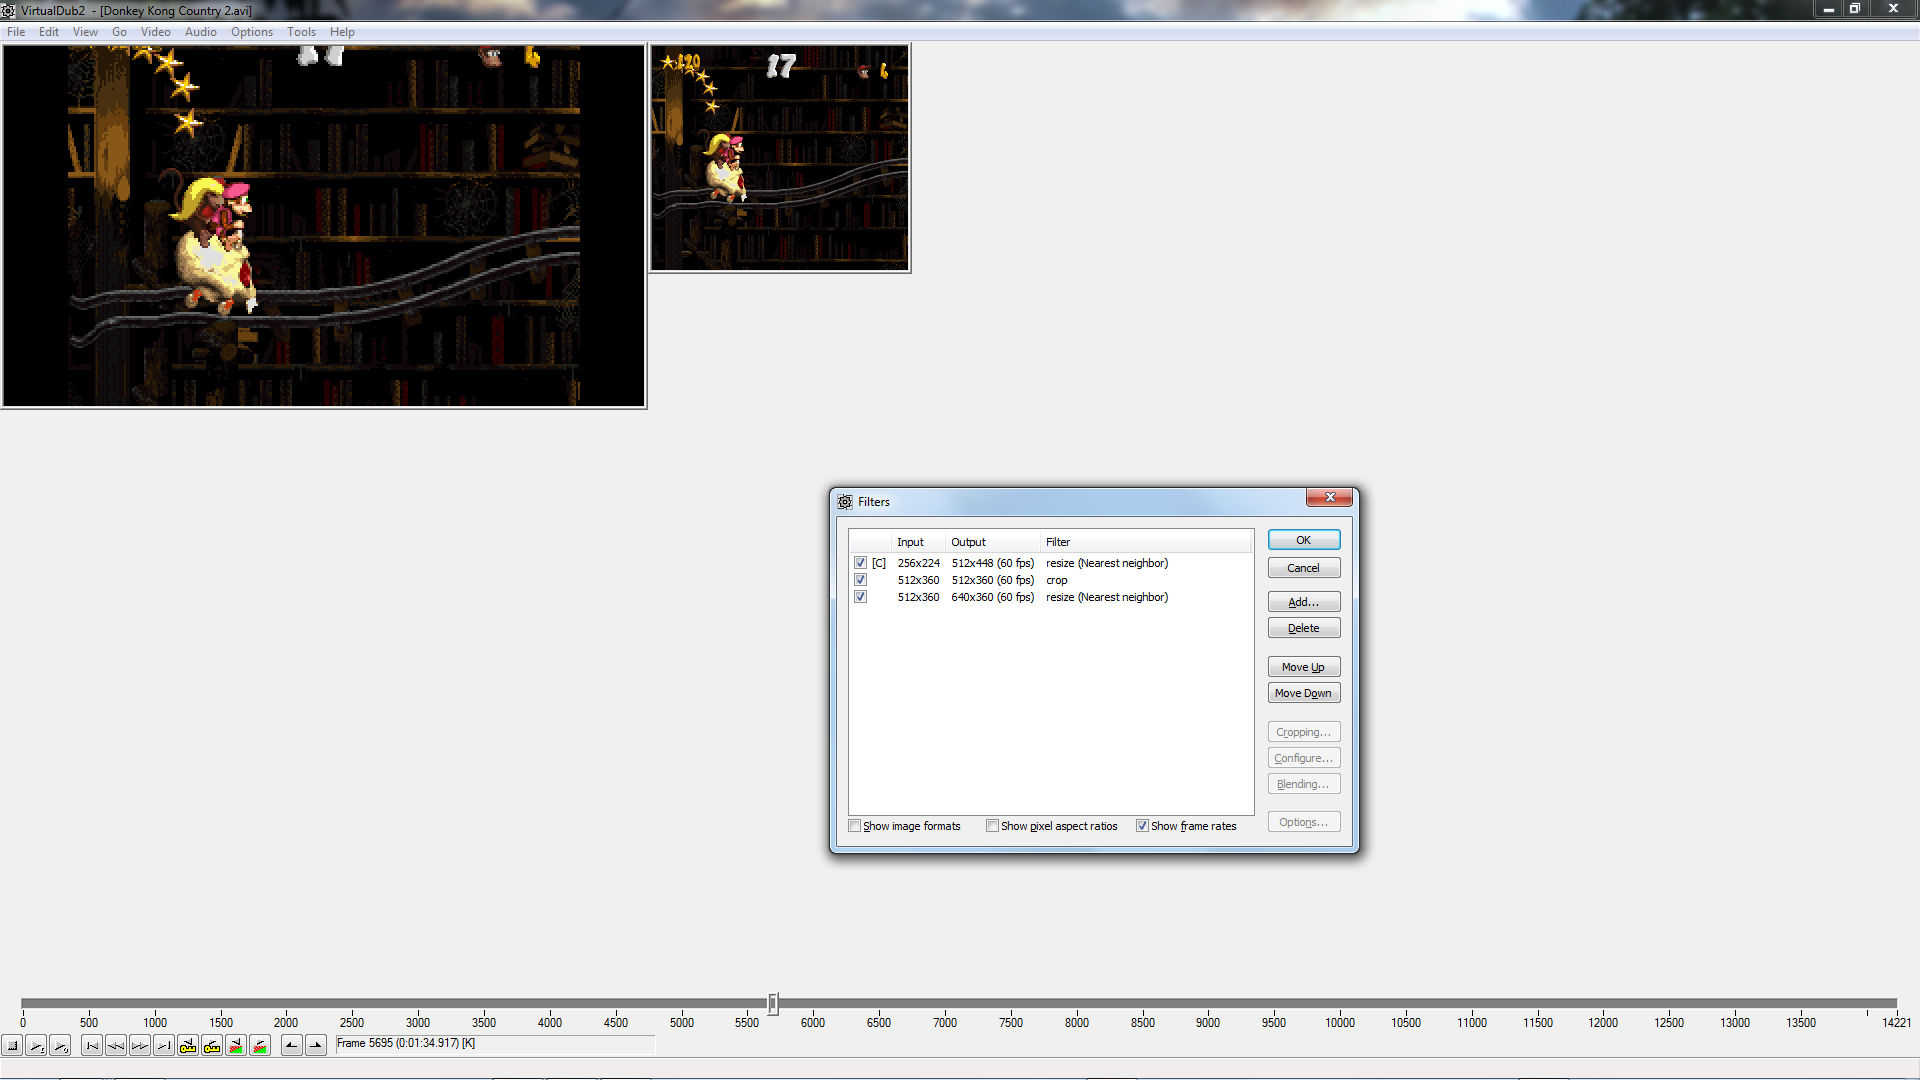Uncheck Show frame rates checkbox

click(1142, 826)
